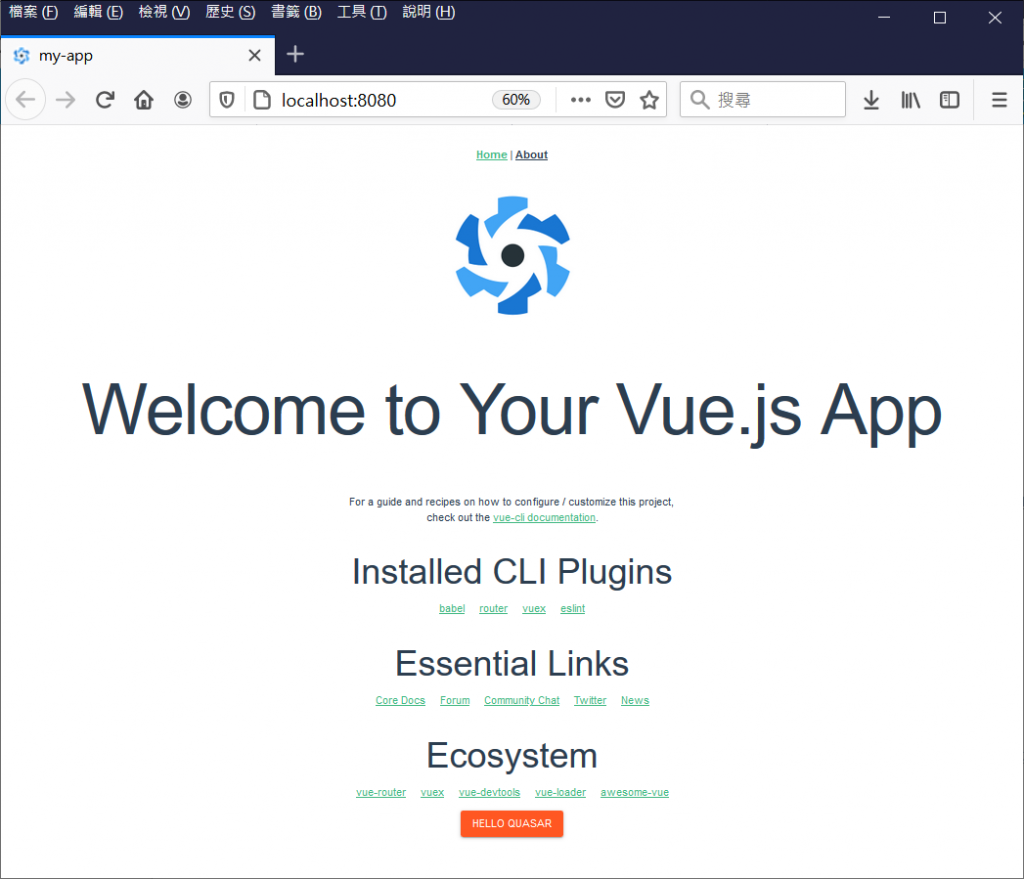The width and height of the screenshot is (1024, 879).
Task: Open the 工具 (T) menu
Action: point(362,12)
